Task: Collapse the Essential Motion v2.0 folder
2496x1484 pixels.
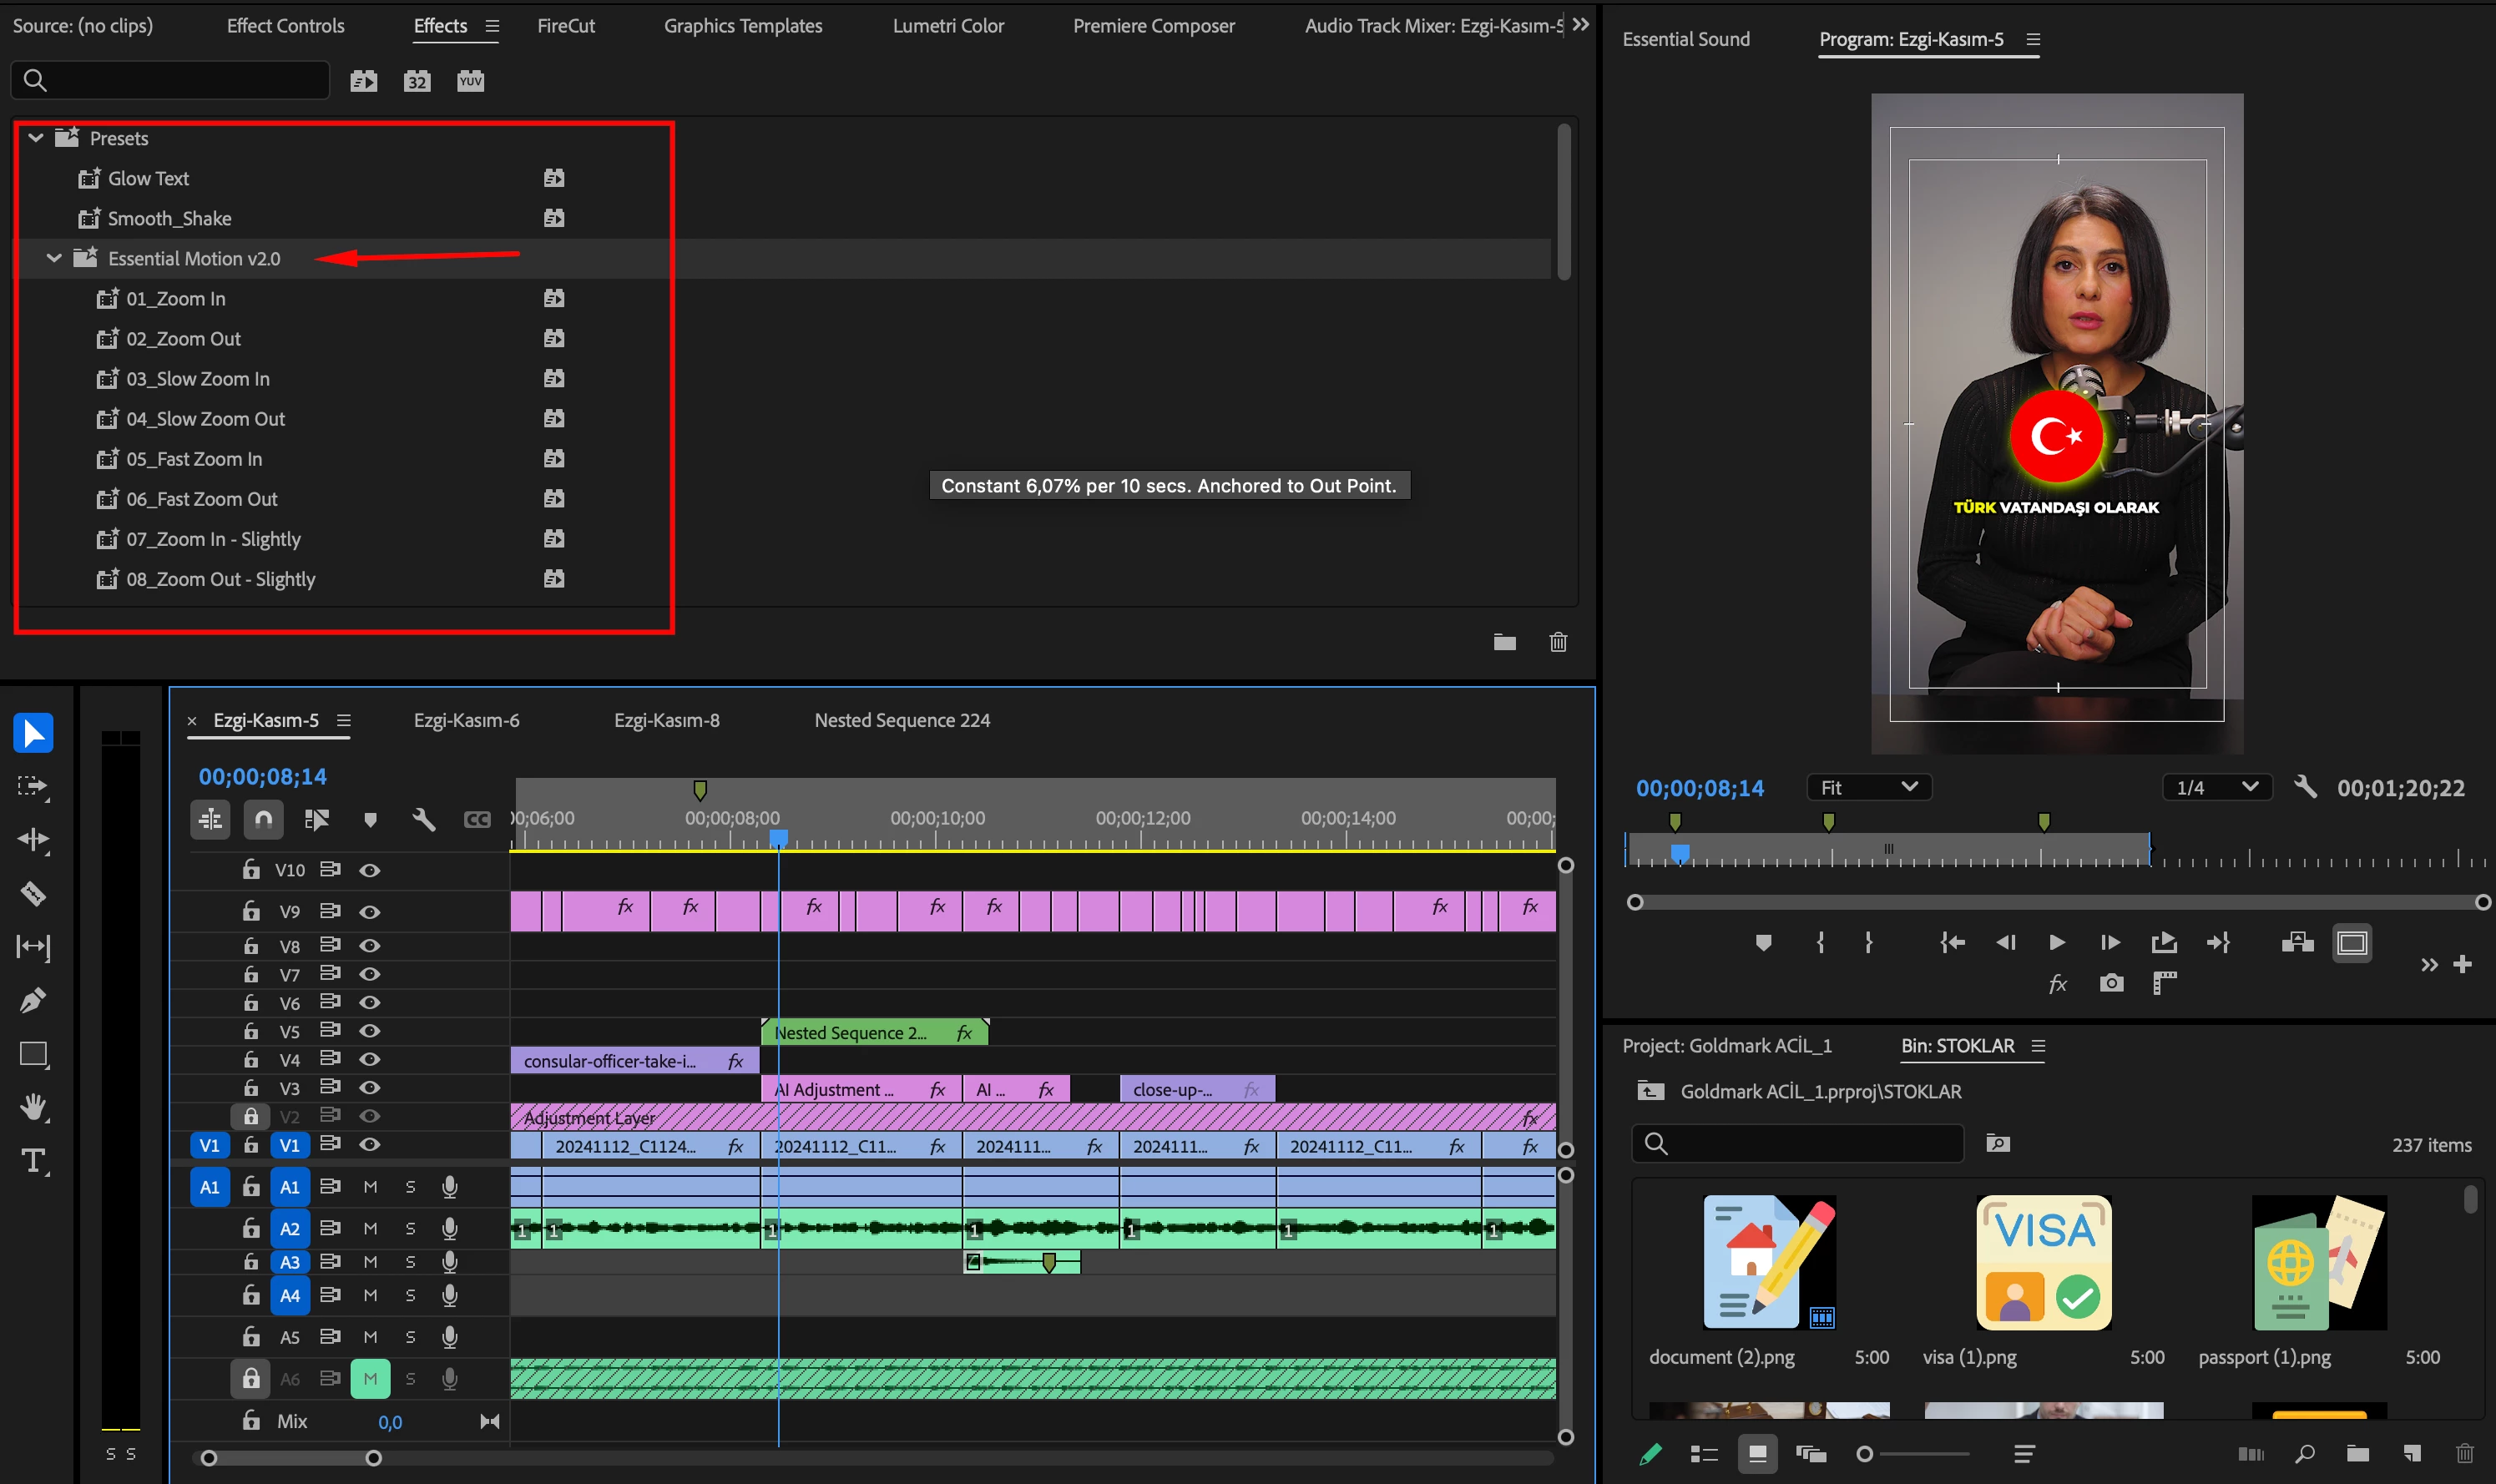Action: tap(54, 259)
